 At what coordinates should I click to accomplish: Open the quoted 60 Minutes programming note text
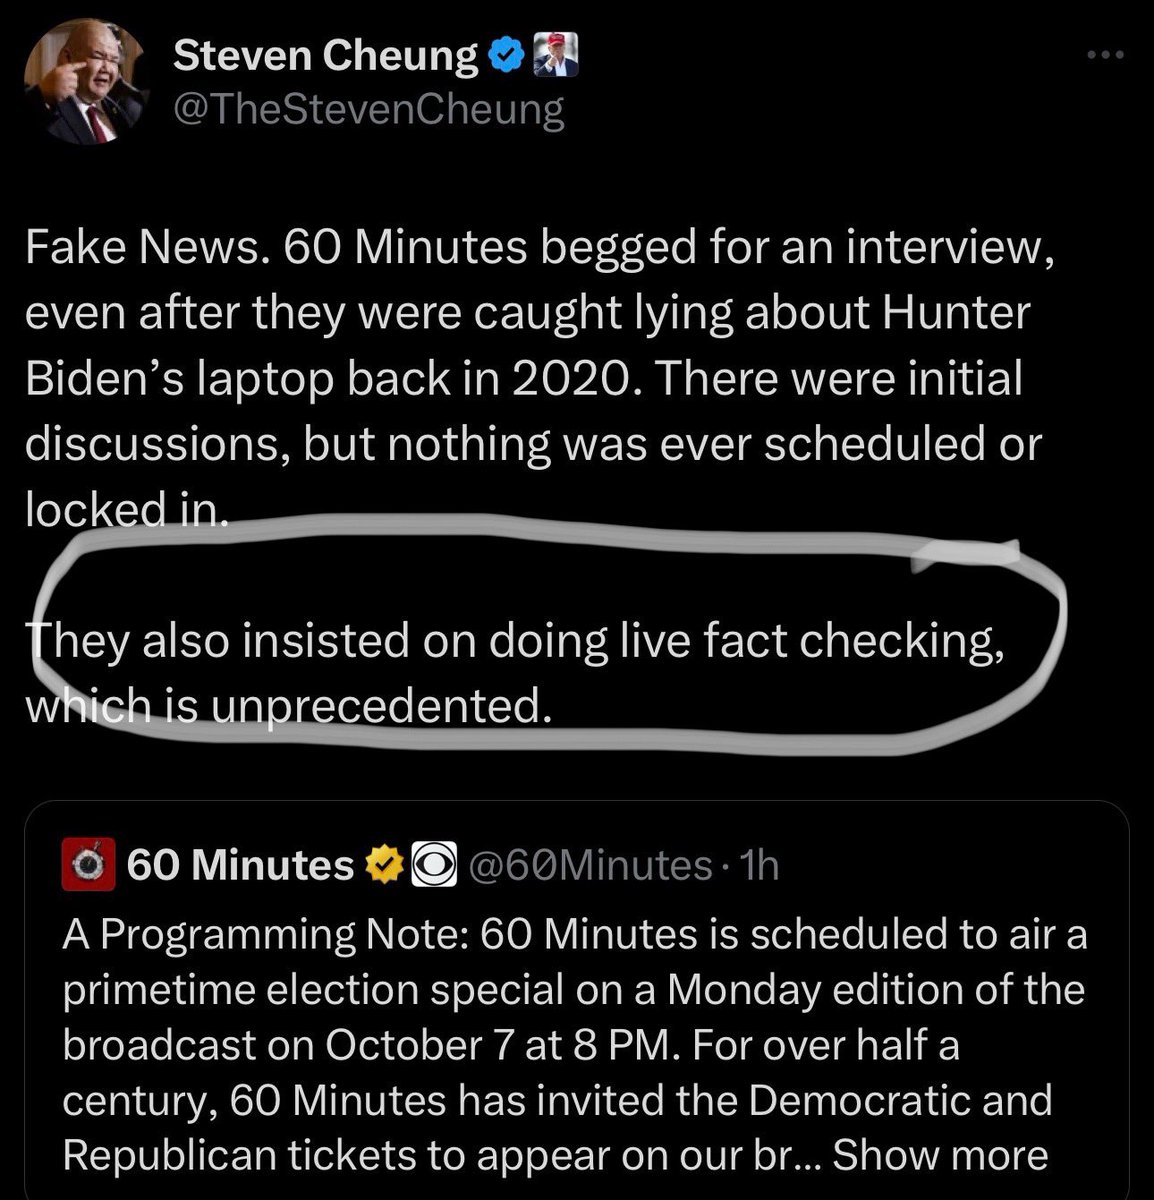pos(575,1044)
